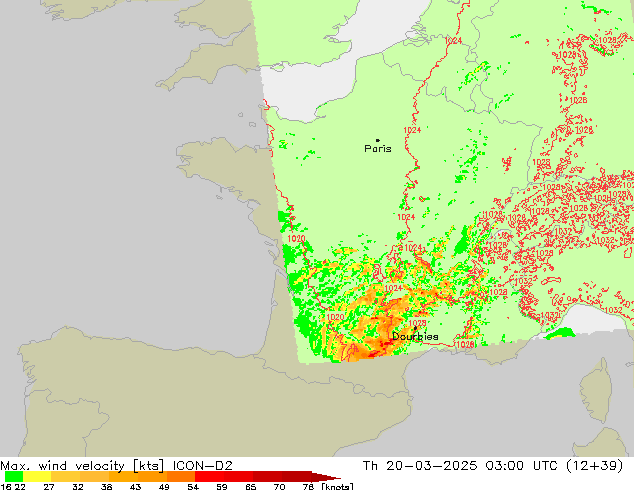The image size is (634, 490).
Task: Click the 'Max. wind velocity [kts]' title text
Action: (x=82, y=466)
